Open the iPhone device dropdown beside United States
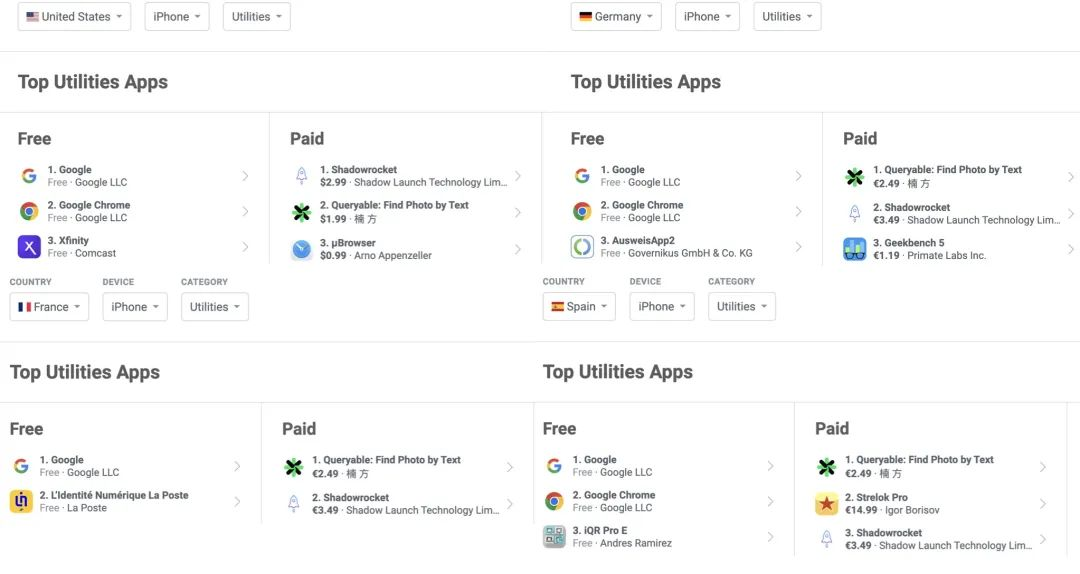The width and height of the screenshot is (1080, 574). [x=176, y=17]
